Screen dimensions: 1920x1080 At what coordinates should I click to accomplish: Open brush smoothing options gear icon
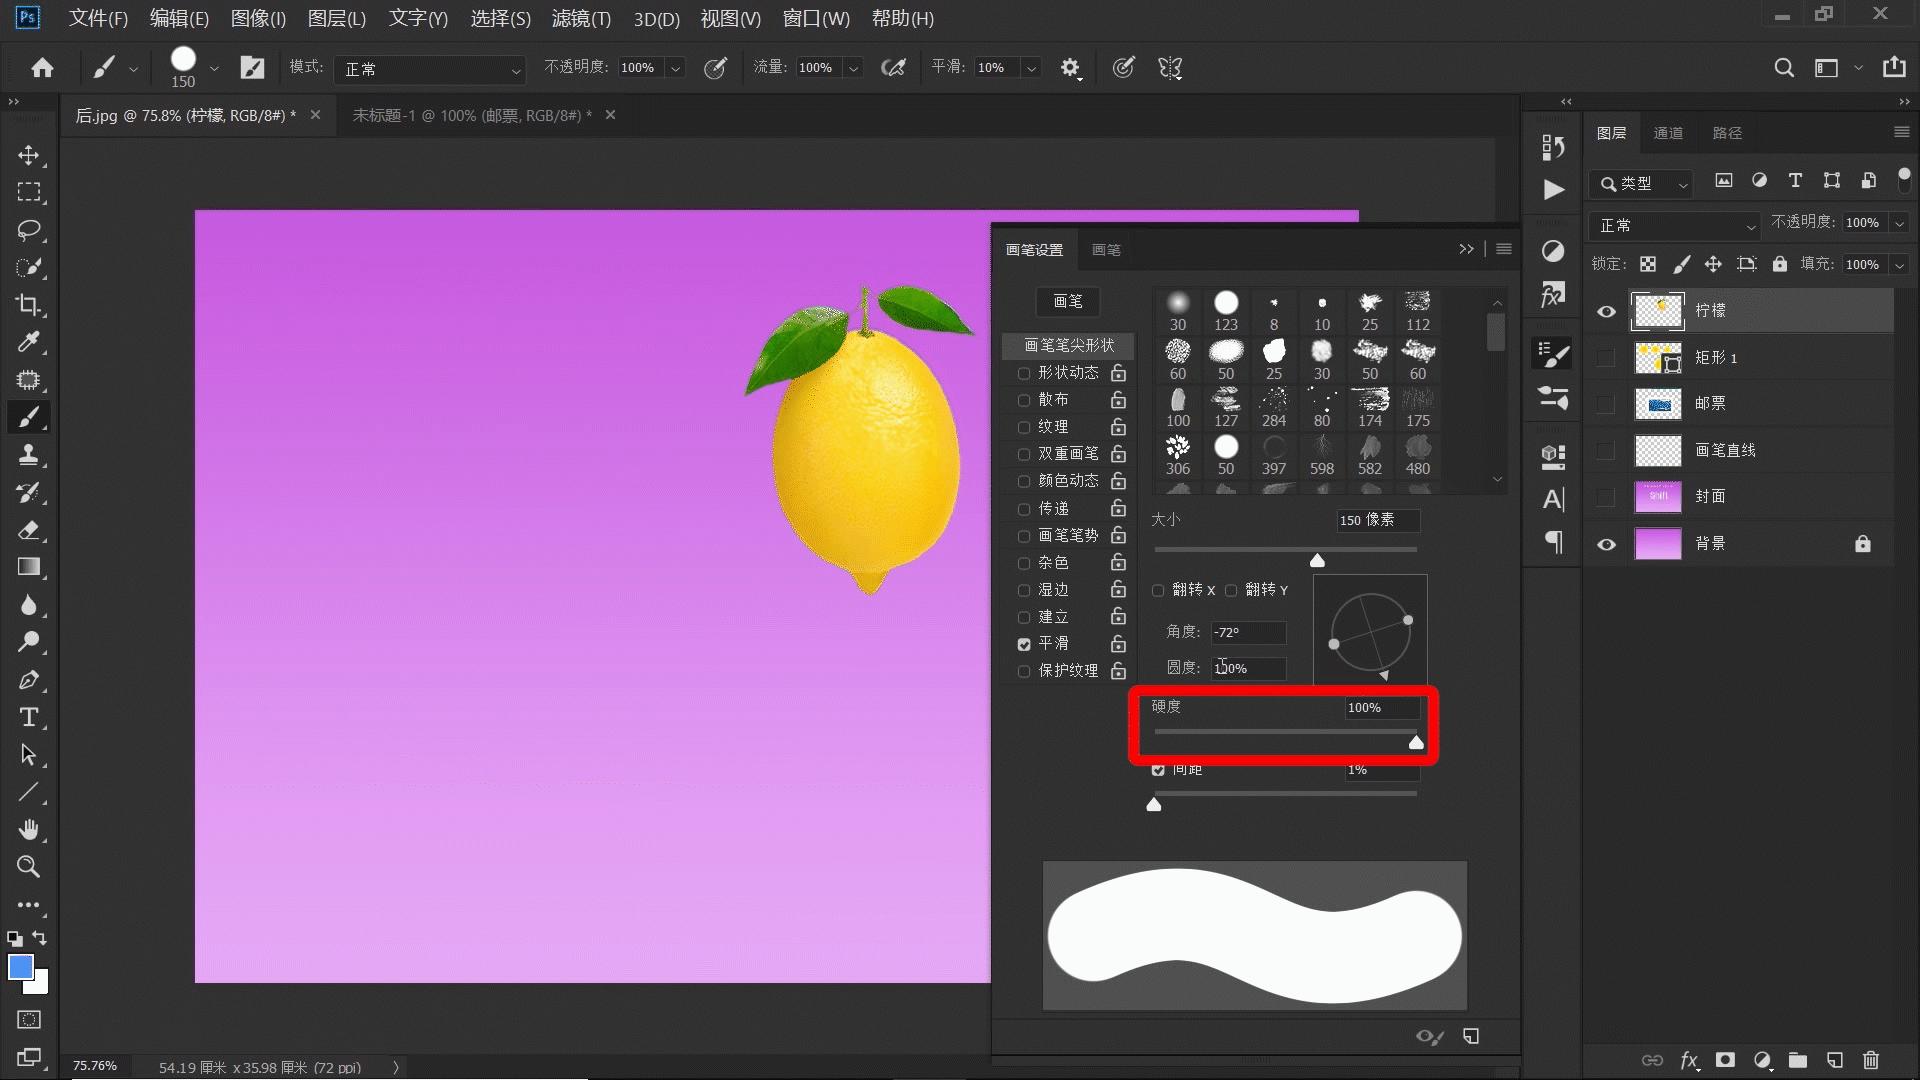pyautogui.click(x=1070, y=68)
